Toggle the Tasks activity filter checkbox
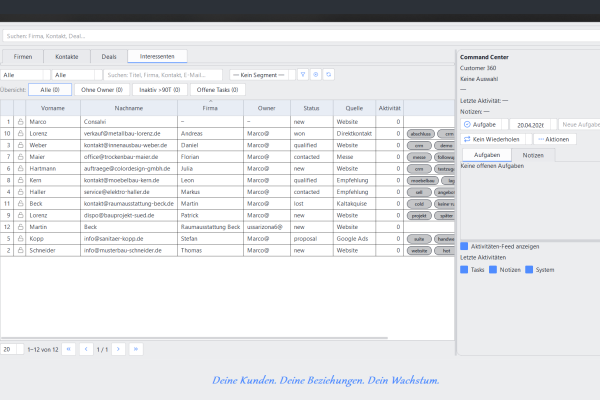The height and width of the screenshot is (400, 600). [464, 269]
